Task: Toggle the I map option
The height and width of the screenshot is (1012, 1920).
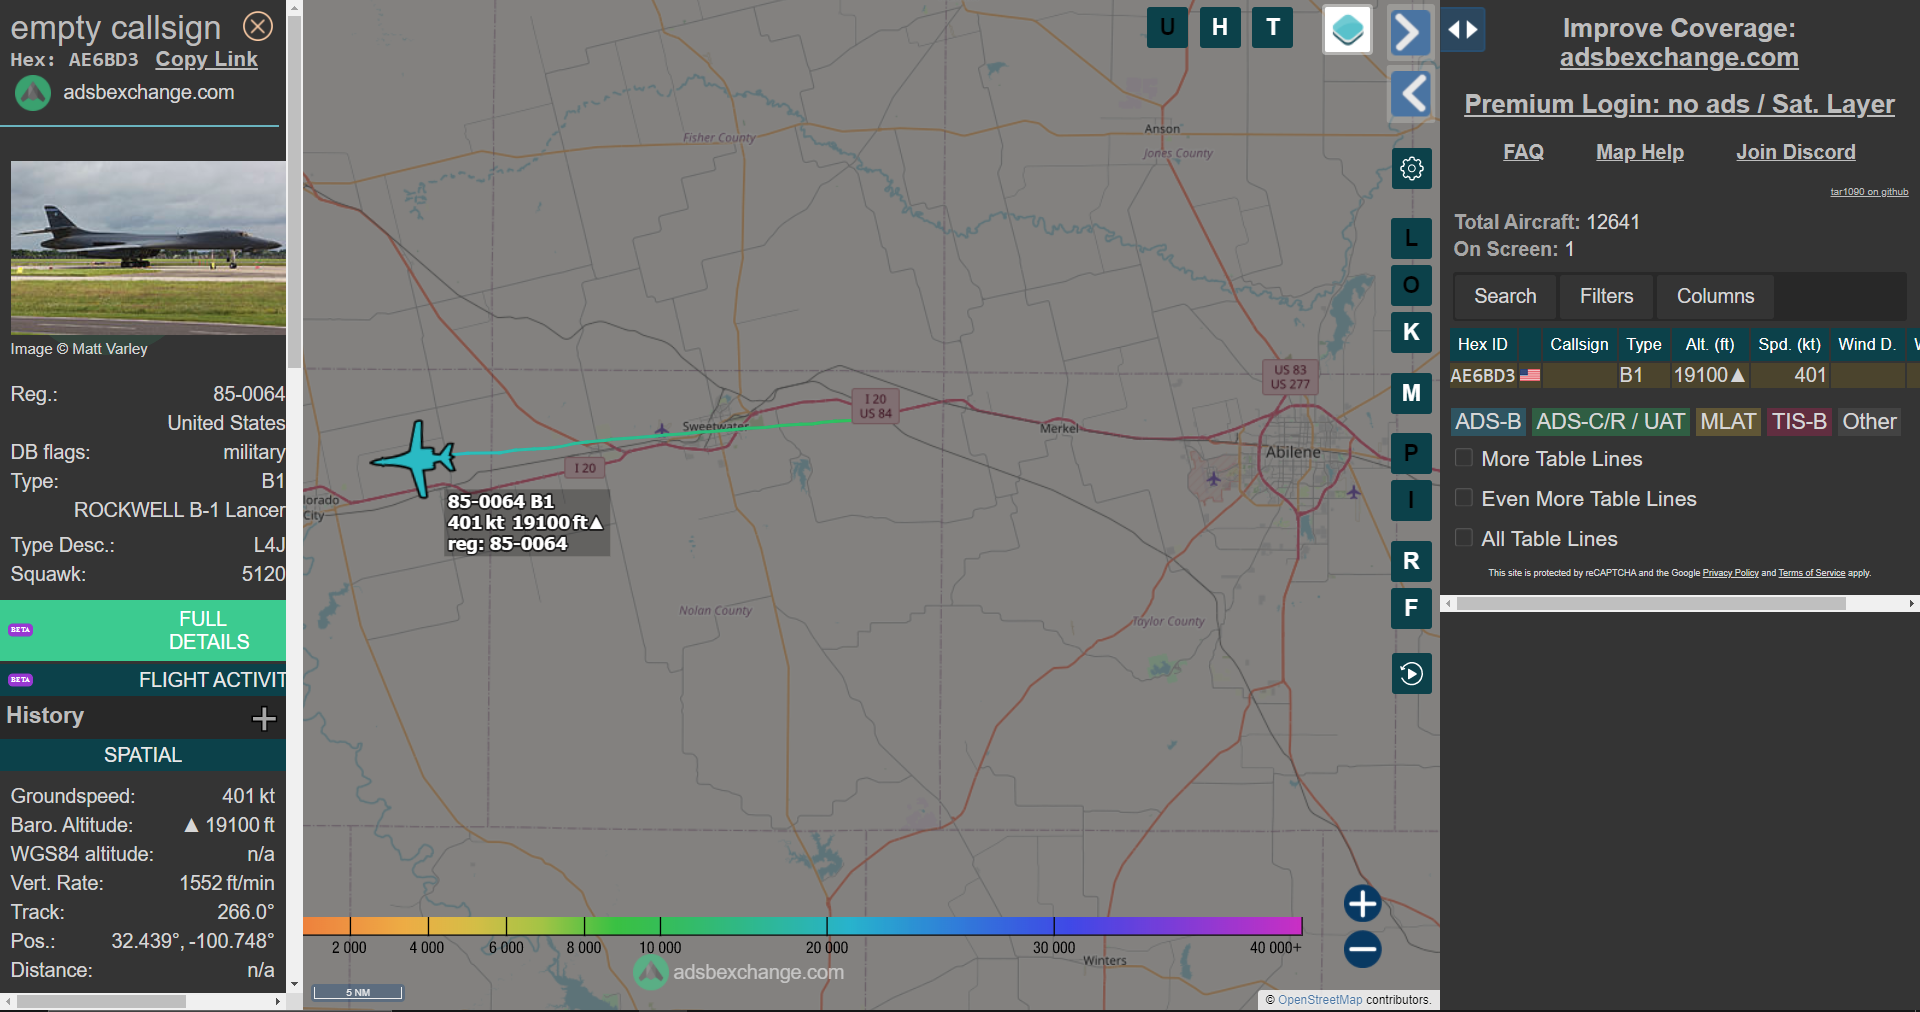Action: pos(1411,500)
